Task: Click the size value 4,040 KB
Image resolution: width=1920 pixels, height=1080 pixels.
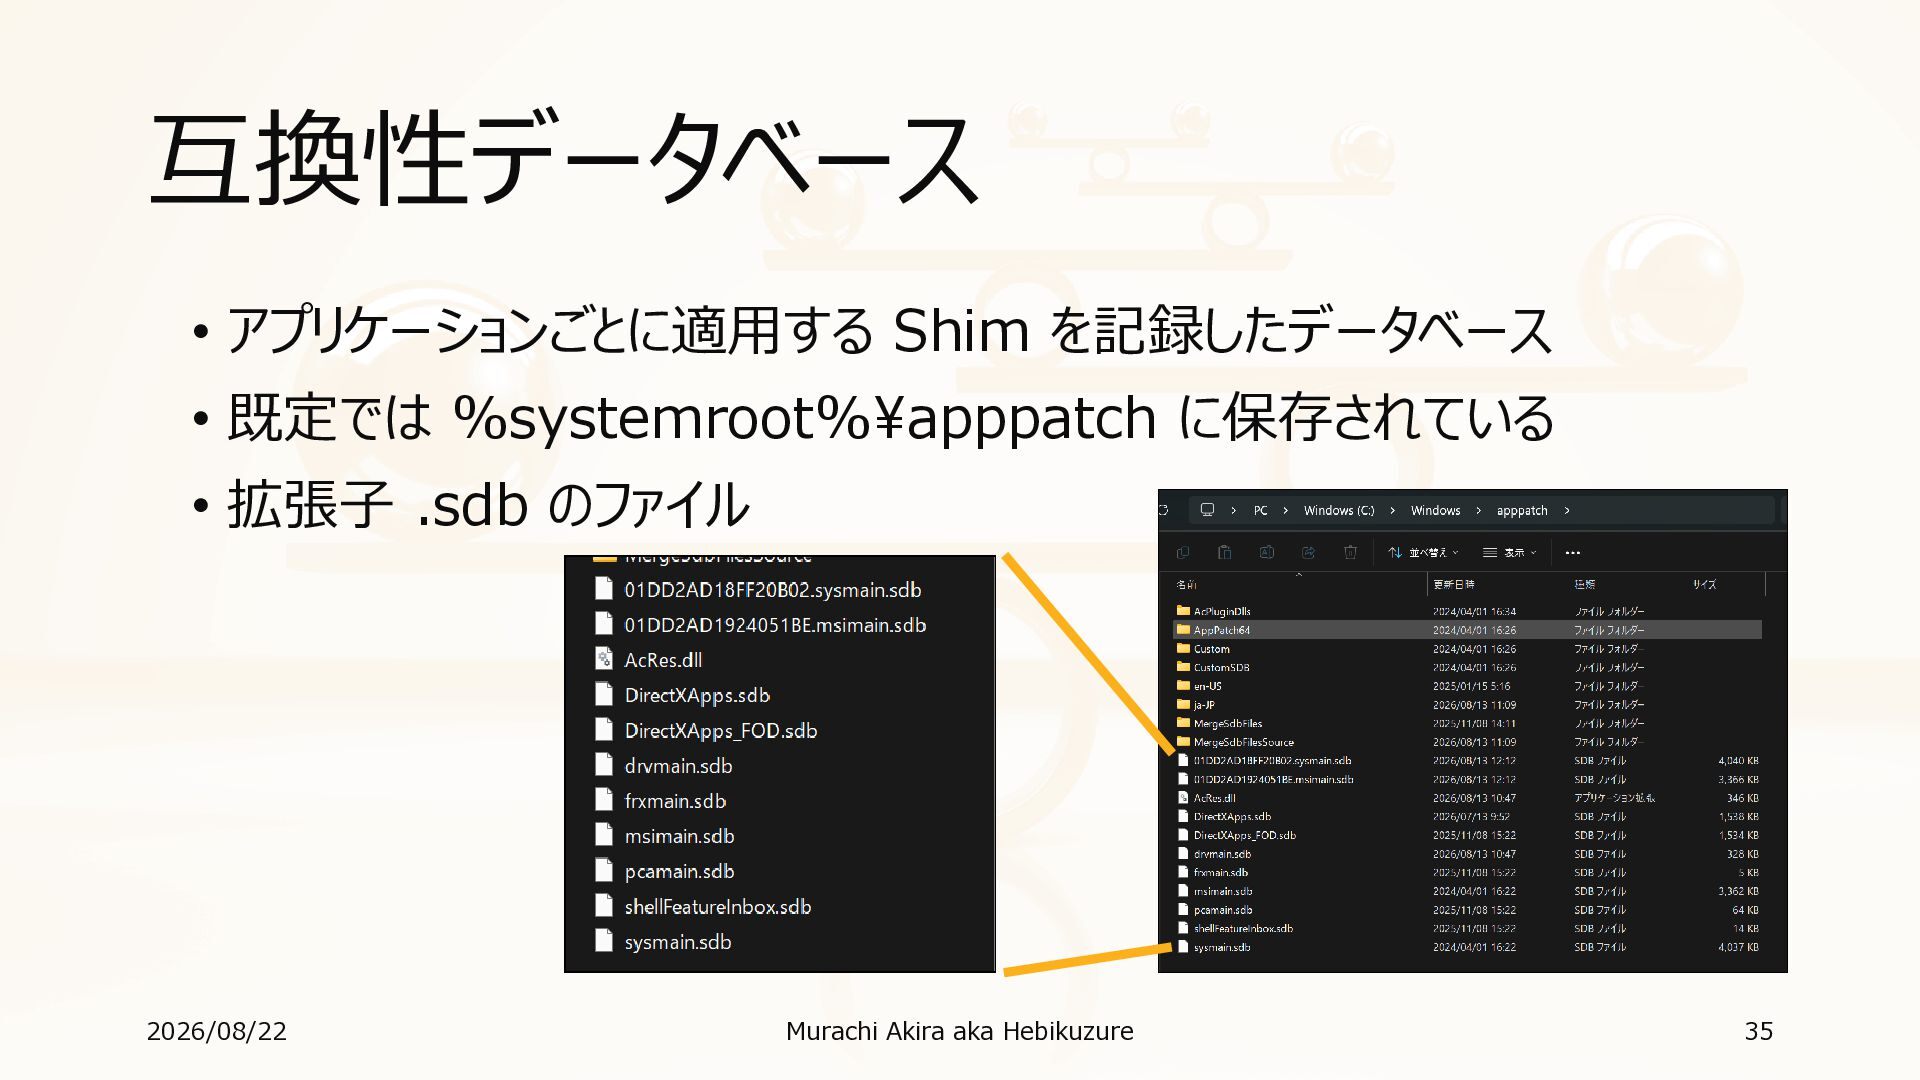Action: point(1738,761)
